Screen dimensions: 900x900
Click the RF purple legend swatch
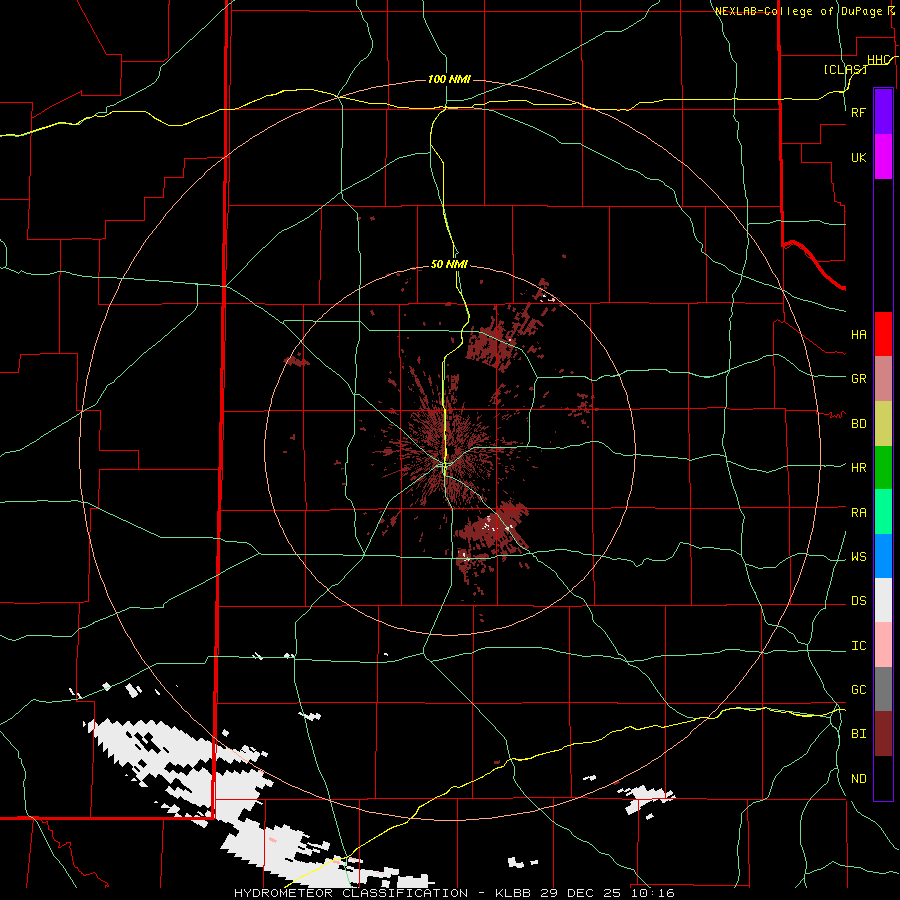pyautogui.click(x=883, y=112)
